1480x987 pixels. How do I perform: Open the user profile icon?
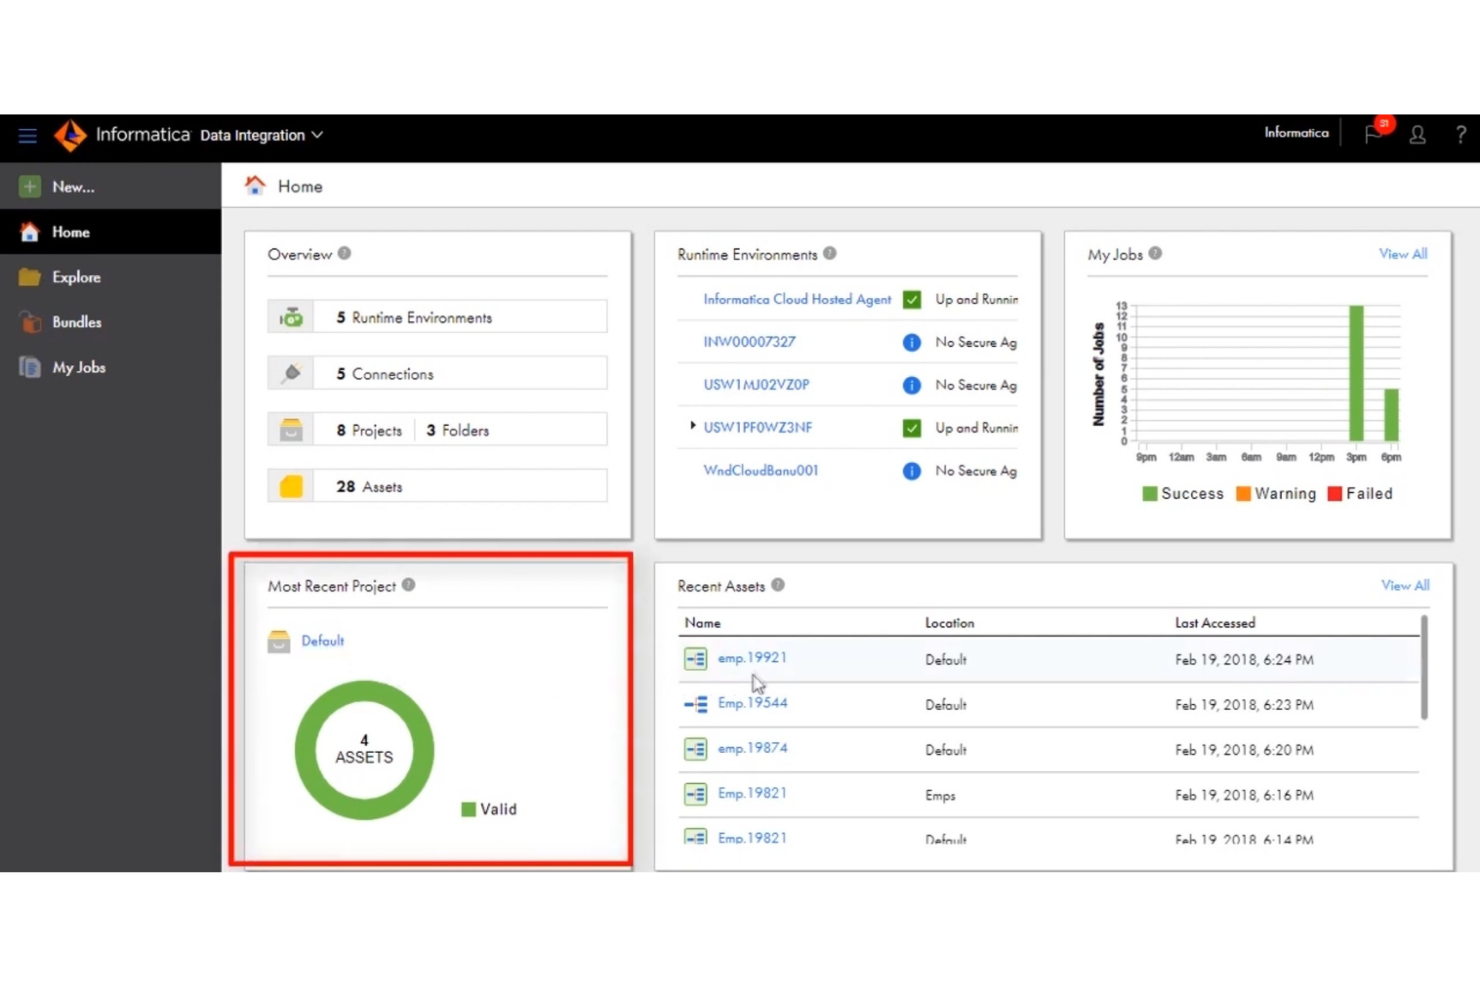pos(1417,134)
